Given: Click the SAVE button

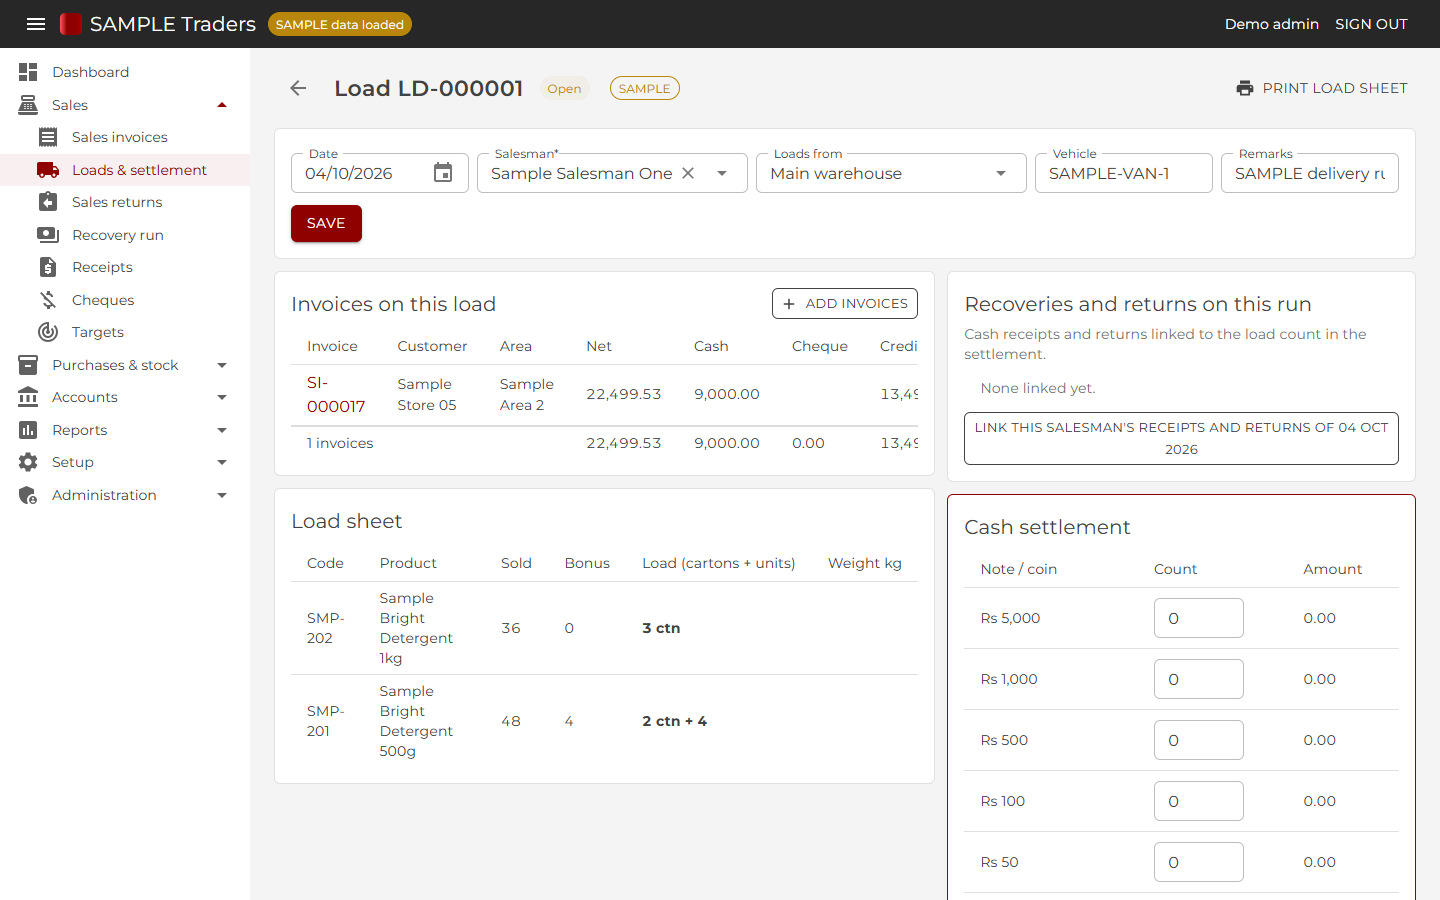Looking at the screenshot, I should [x=326, y=223].
